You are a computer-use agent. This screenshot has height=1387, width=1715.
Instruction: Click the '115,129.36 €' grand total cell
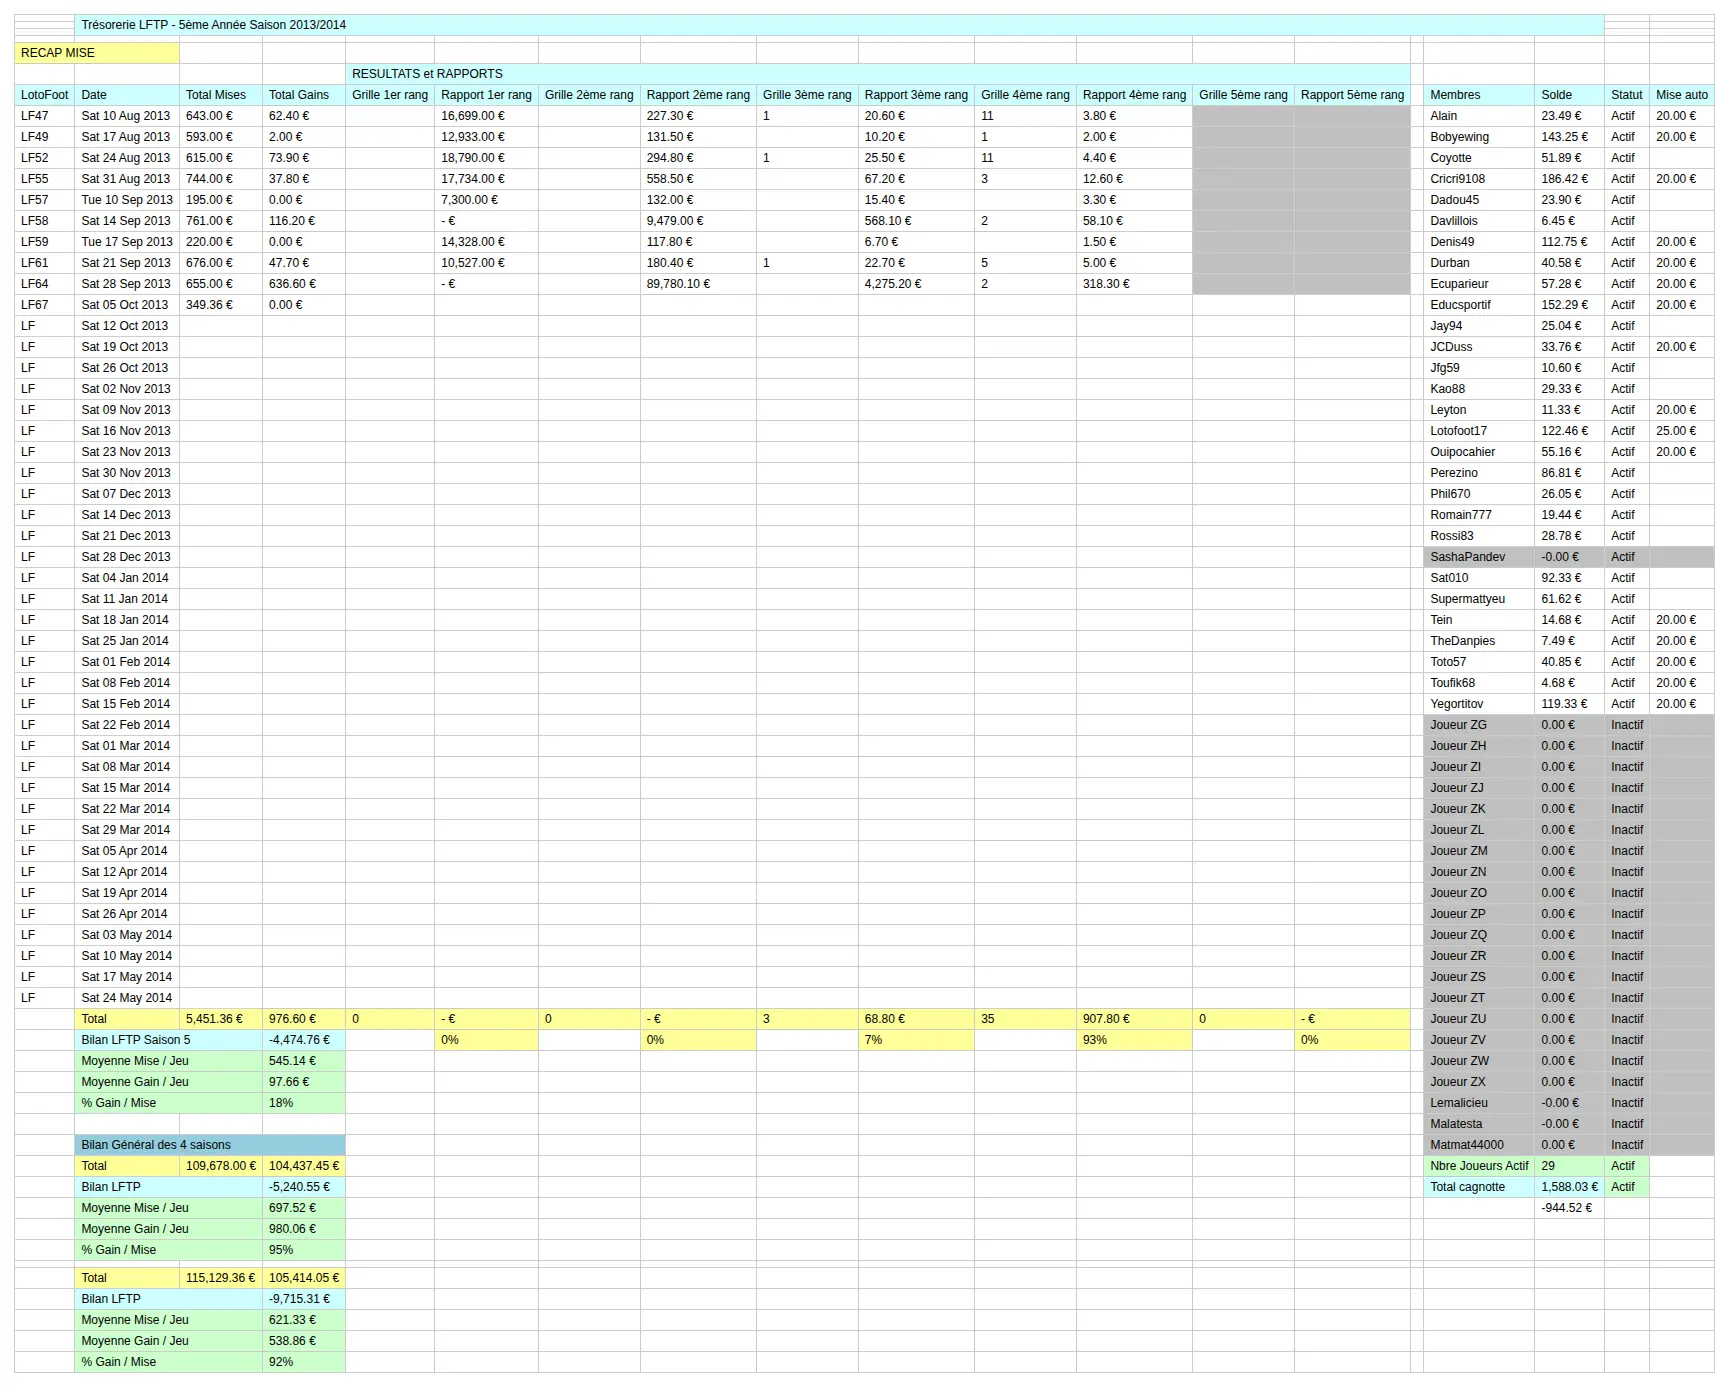(221, 1278)
